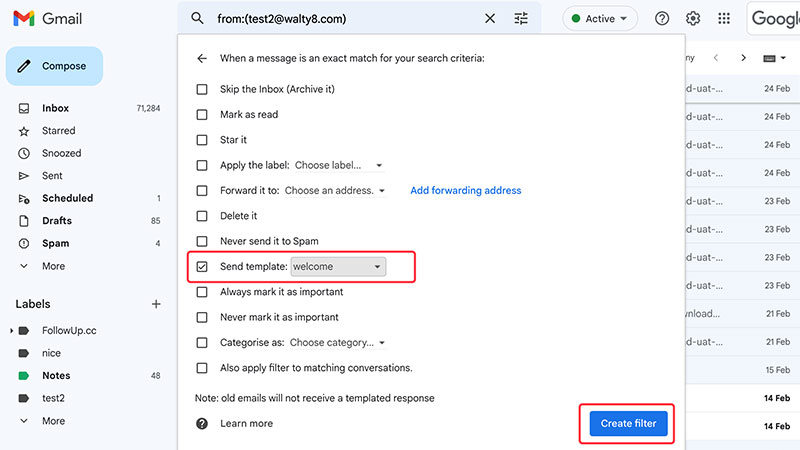Enable Skip the Inbox checkbox

(x=202, y=89)
